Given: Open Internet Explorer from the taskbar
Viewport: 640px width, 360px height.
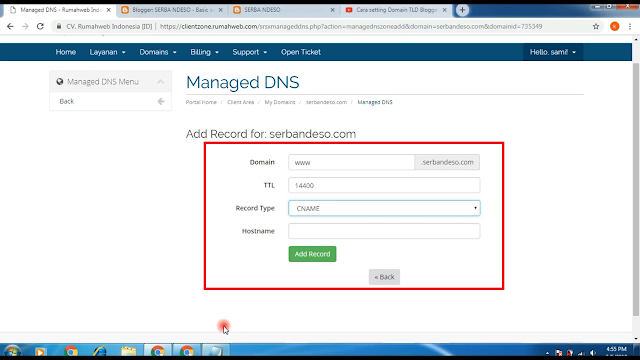Looking at the screenshot, I should [100, 351].
